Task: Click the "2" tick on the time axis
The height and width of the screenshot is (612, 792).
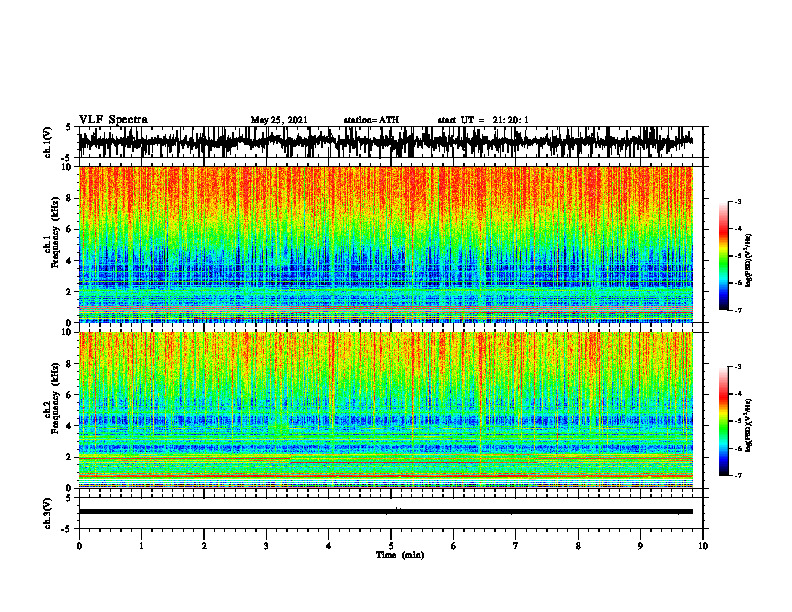Action: (204, 546)
